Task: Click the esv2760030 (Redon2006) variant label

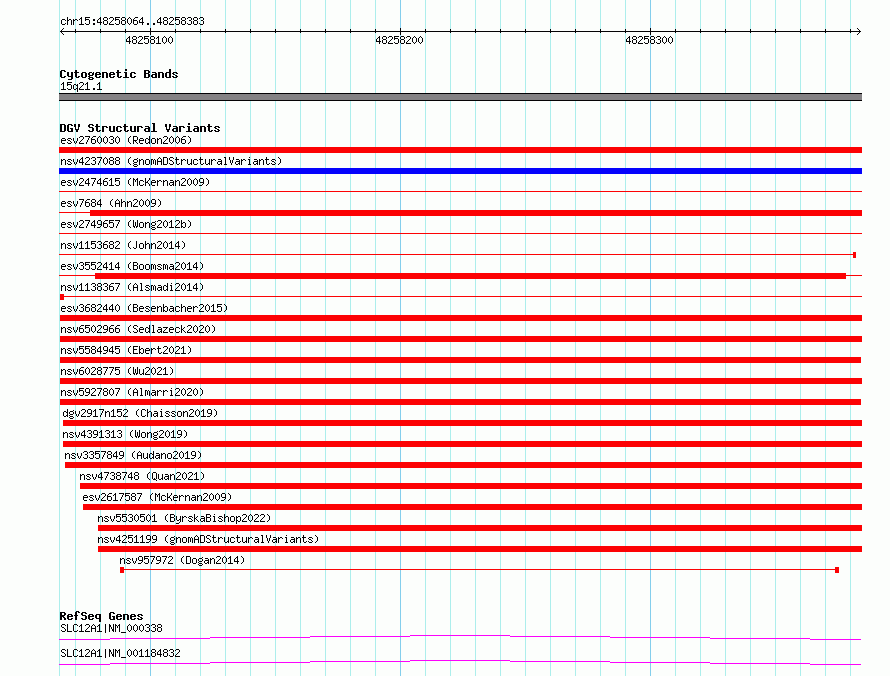Action: click(126, 140)
